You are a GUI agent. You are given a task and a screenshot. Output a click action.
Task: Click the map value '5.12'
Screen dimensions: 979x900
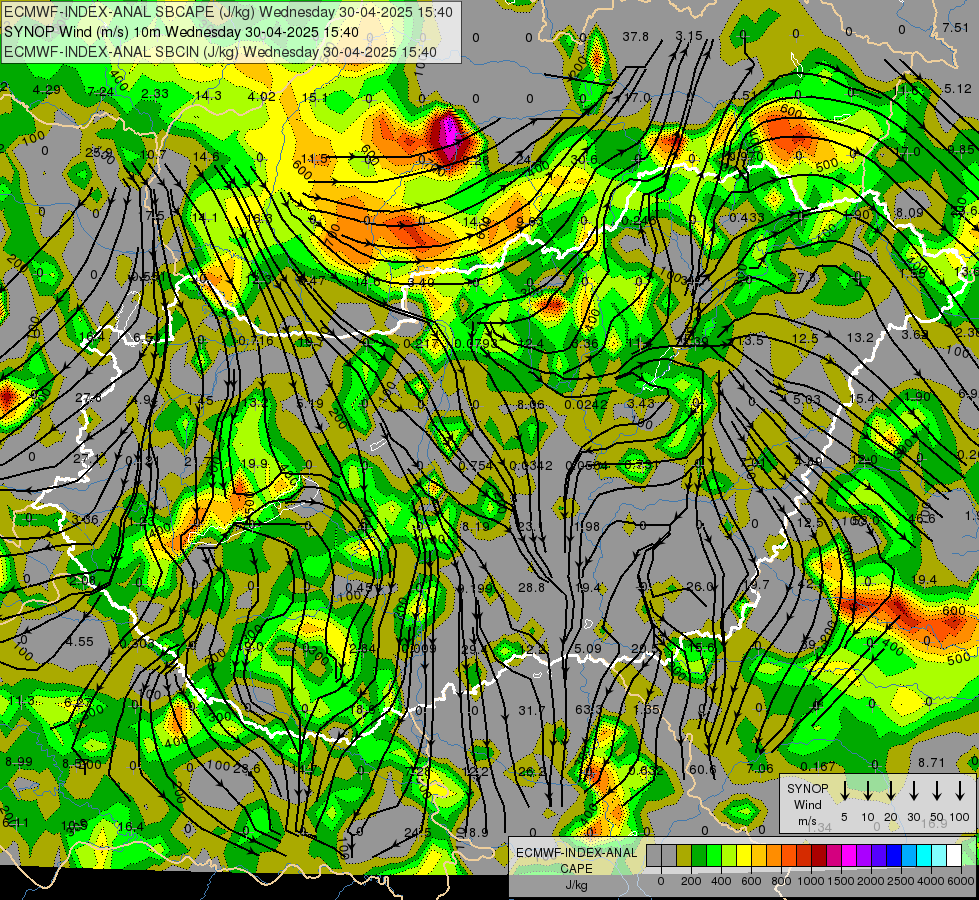point(958,89)
